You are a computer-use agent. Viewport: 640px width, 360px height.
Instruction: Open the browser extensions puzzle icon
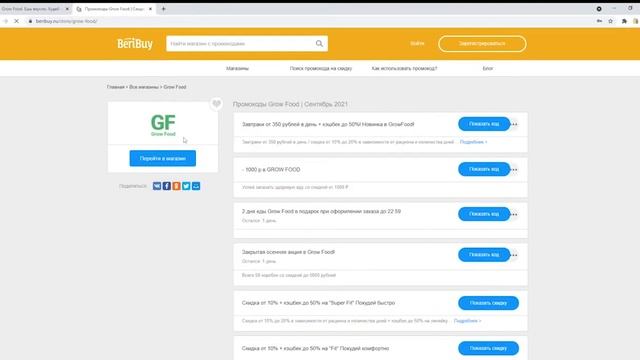click(624, 21)
